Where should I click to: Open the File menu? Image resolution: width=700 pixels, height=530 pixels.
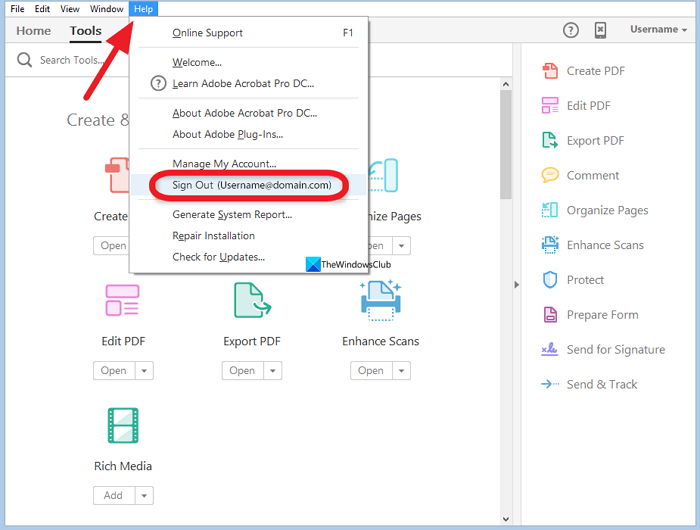pos(17,8)
